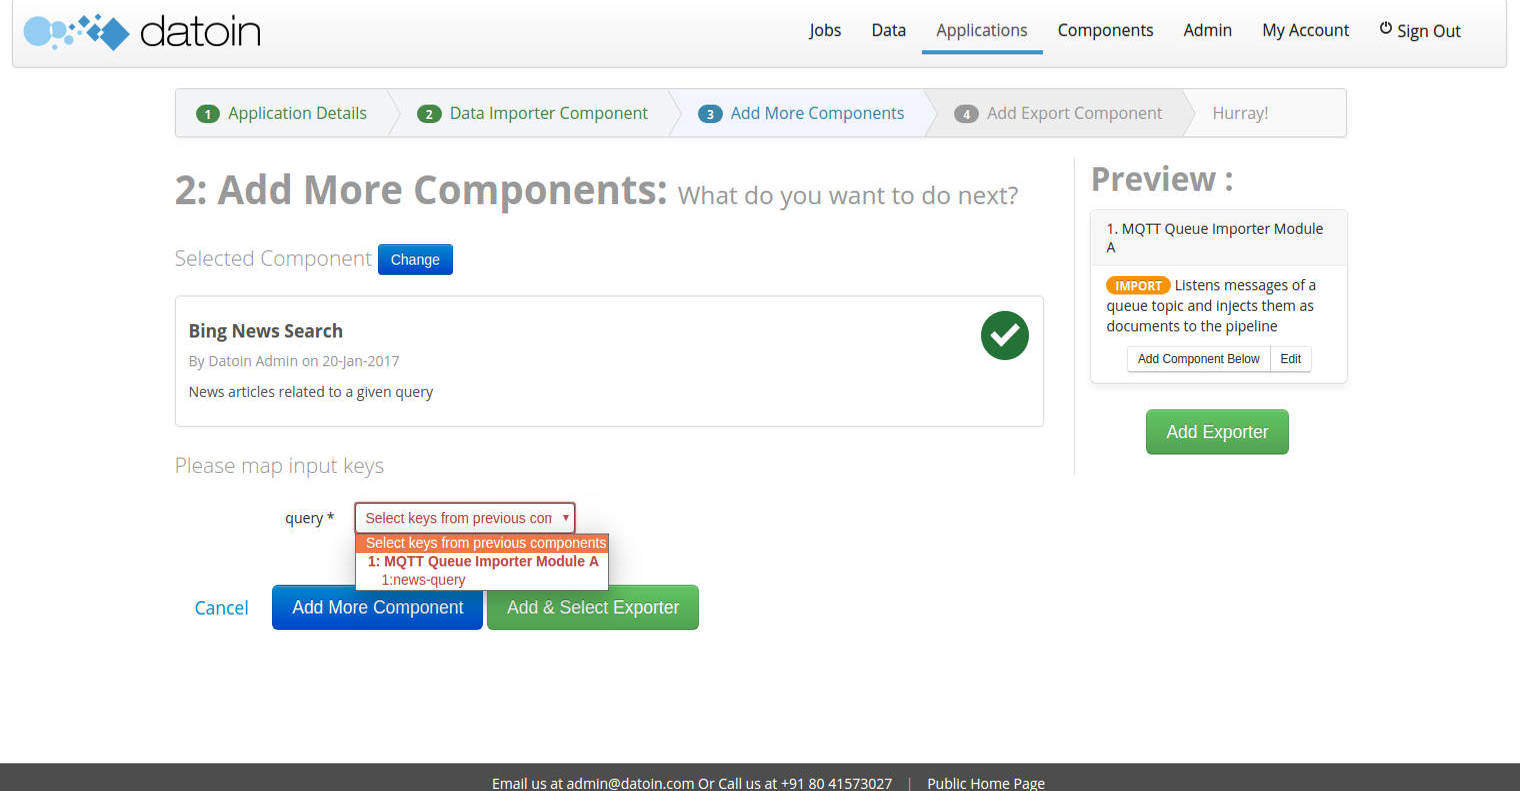Screen dimensions: 1520x791
Task: Click 'Listens messages of a queue topic' description
Action: [x=1212, y=306]
